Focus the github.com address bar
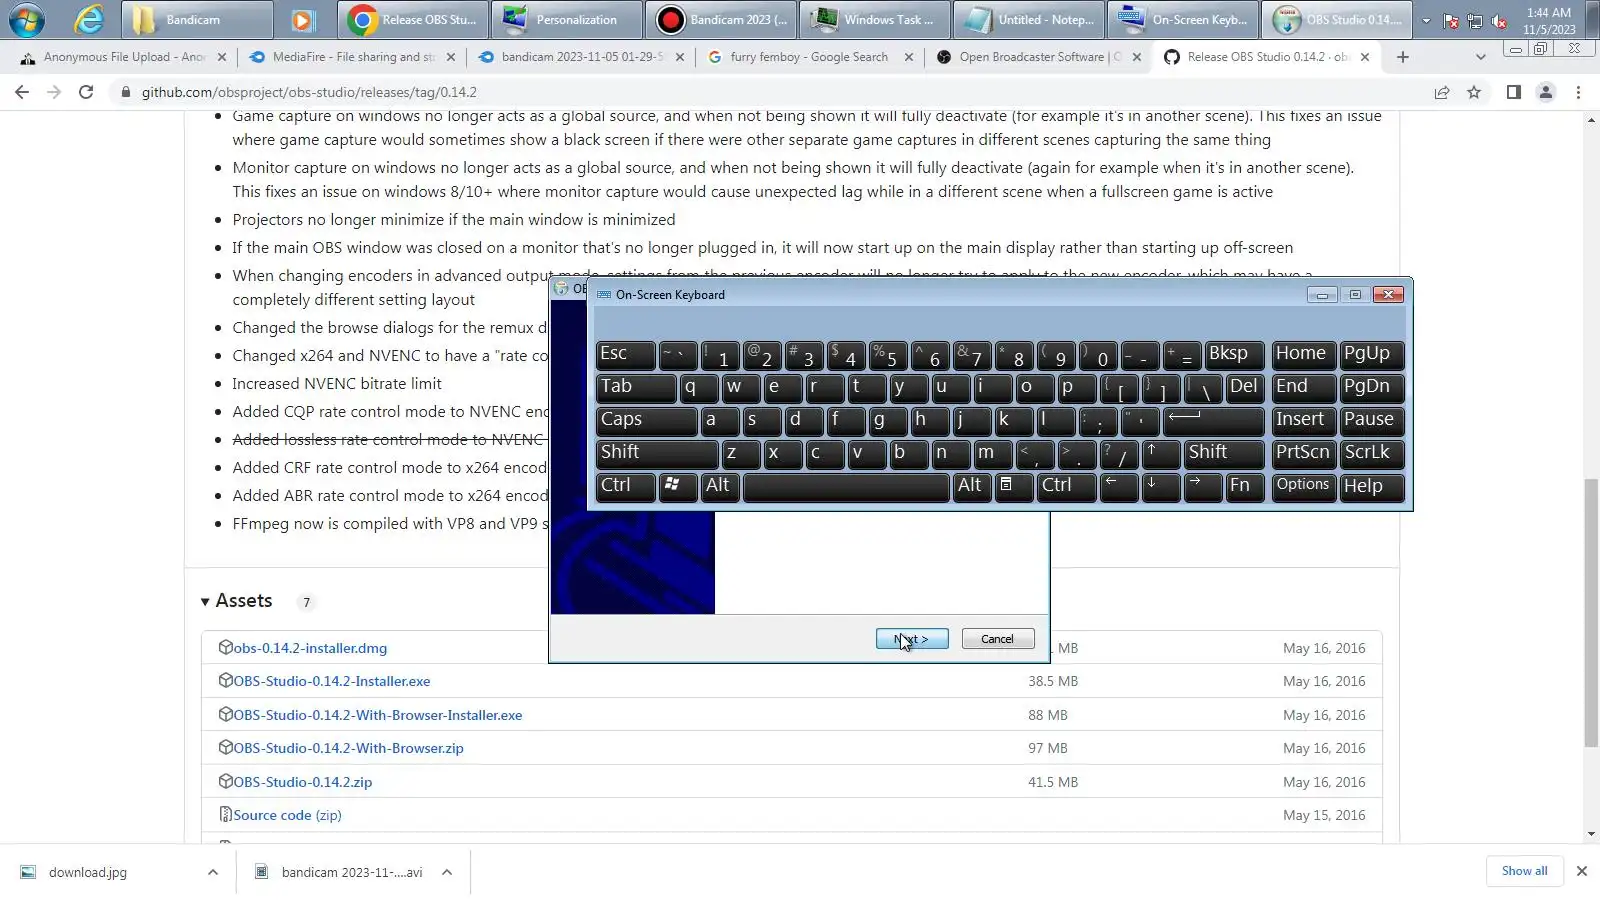 click(770, 92)
